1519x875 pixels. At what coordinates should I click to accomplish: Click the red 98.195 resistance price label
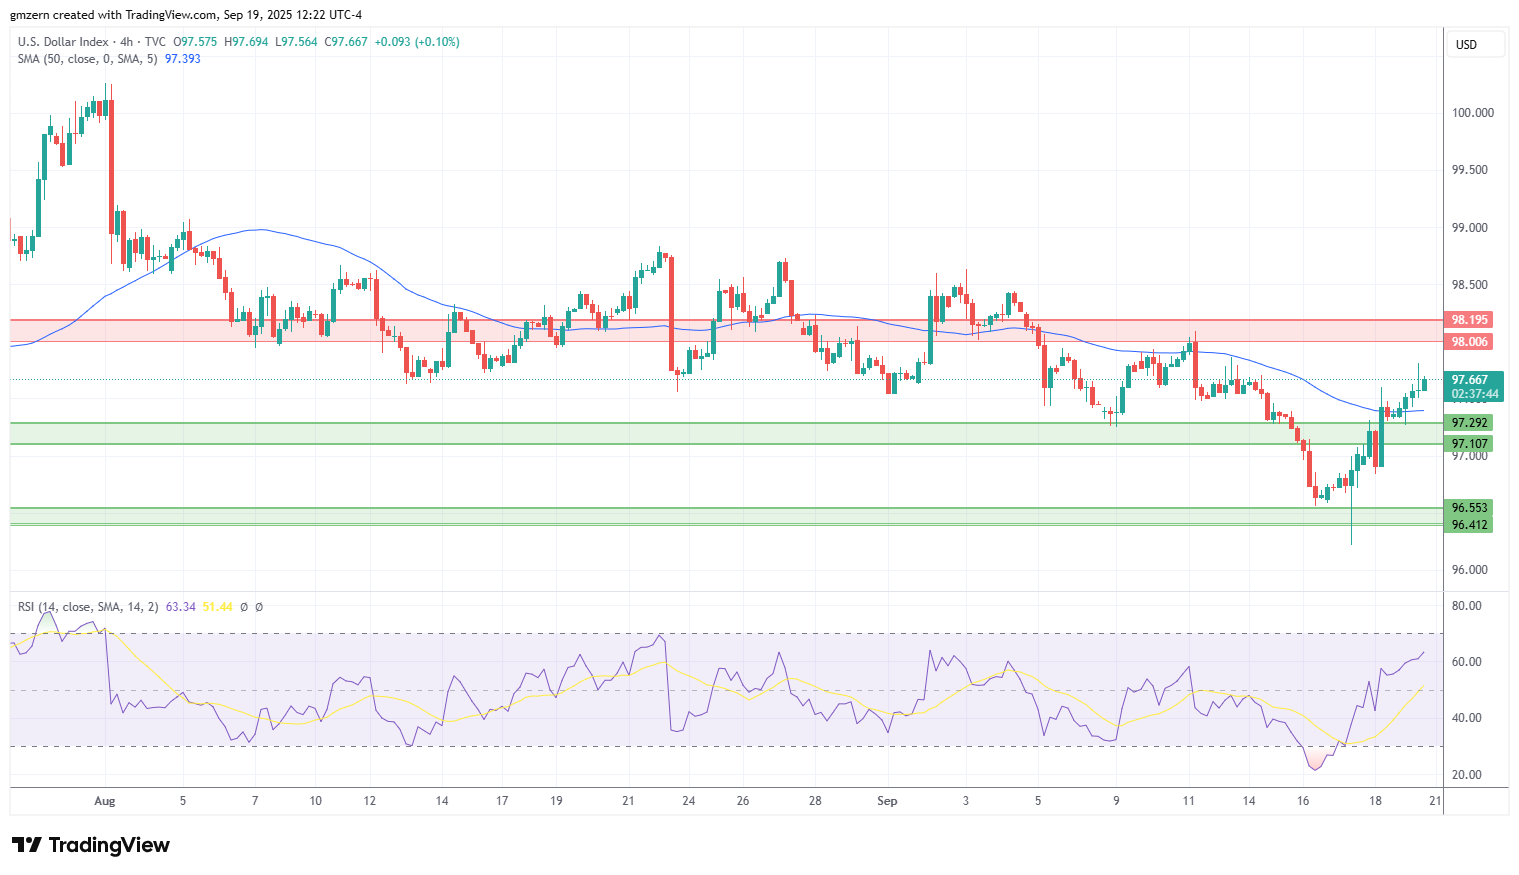(1470, 320)
